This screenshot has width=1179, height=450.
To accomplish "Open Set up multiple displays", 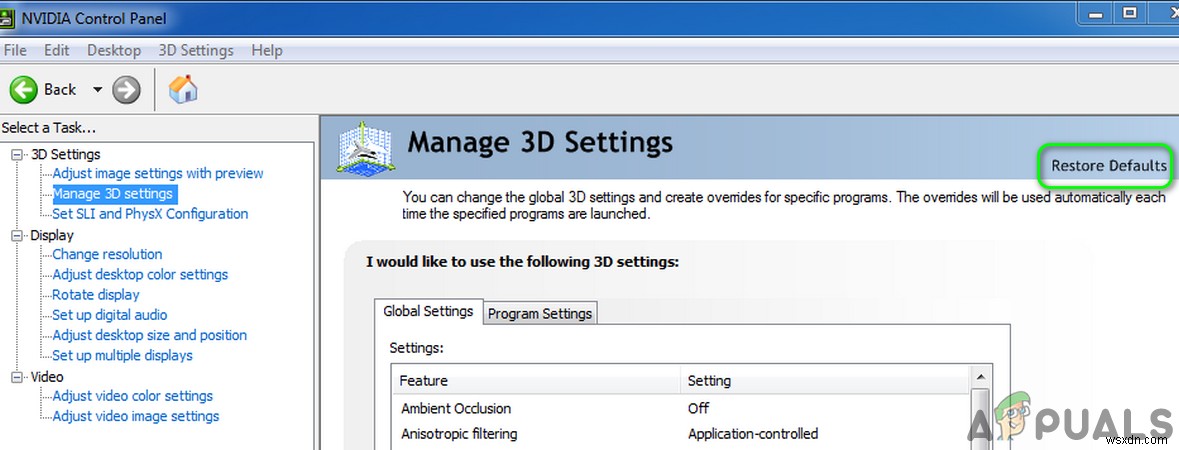I will point(123,356).
